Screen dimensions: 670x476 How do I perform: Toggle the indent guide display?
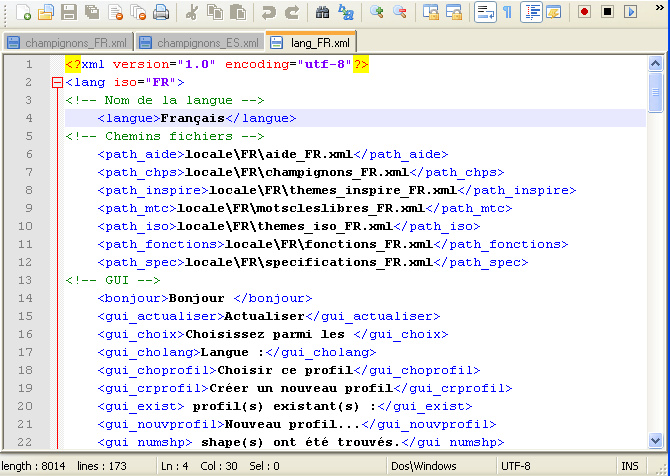[530, 13]
